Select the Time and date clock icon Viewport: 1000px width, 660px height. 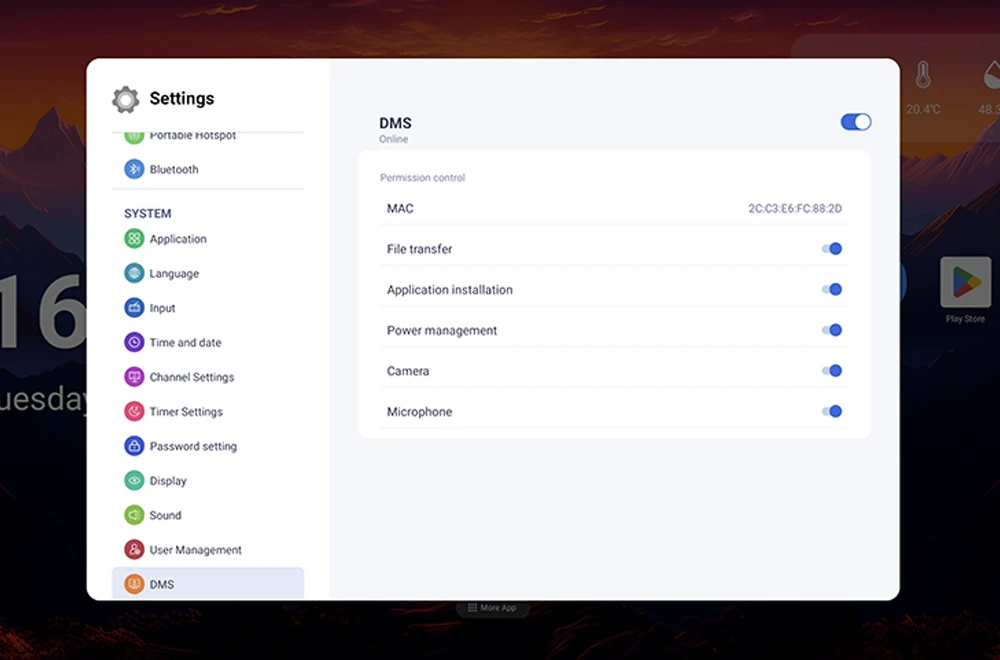click(134, 342)
